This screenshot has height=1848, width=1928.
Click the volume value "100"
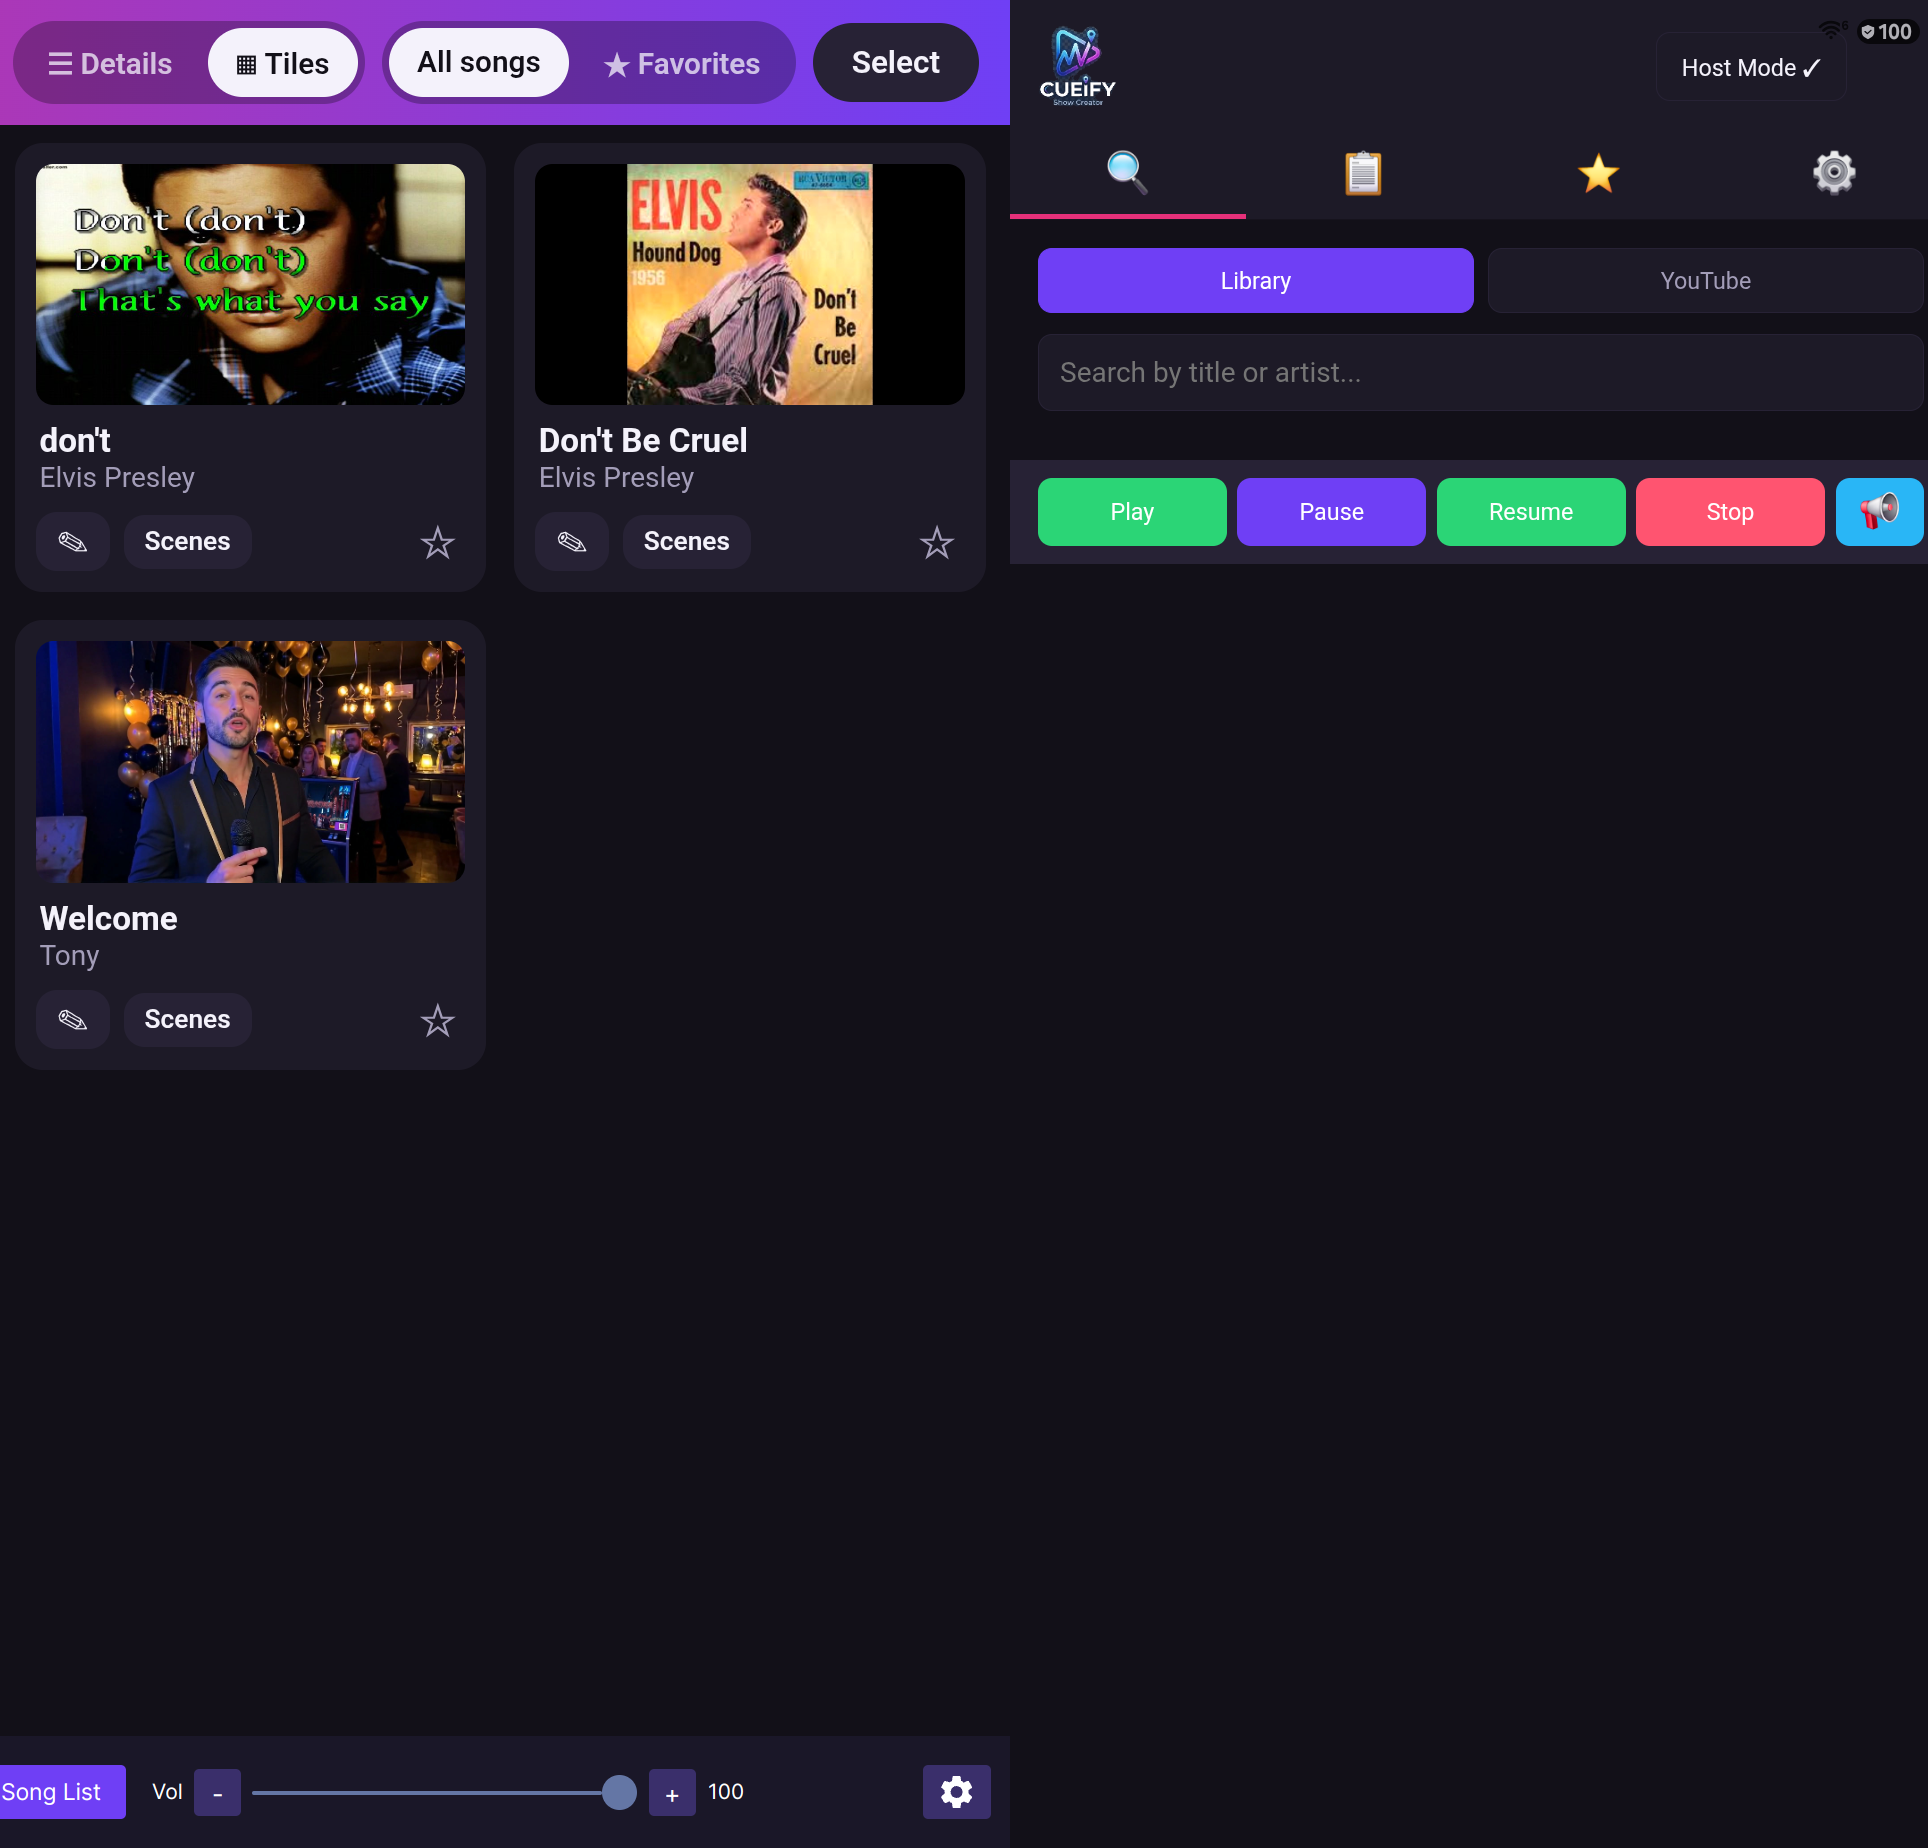[726, 1792]
